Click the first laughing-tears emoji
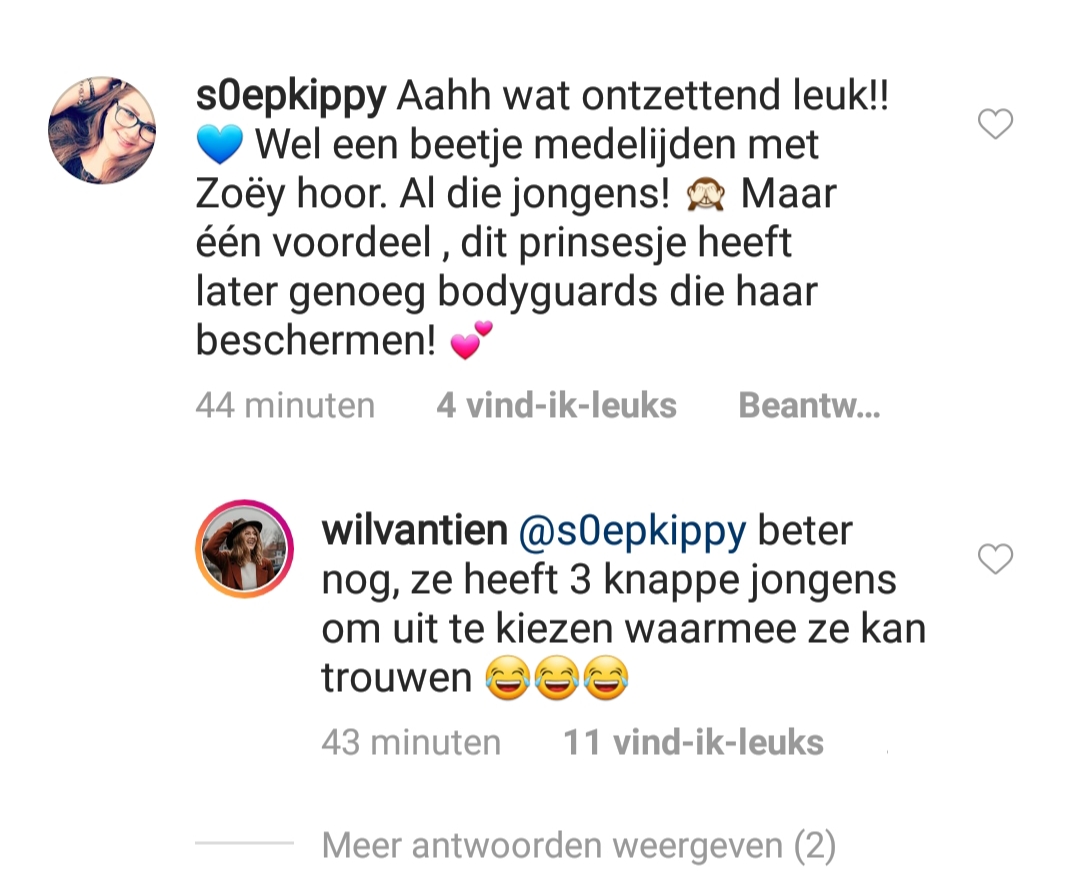 point(508,679)
